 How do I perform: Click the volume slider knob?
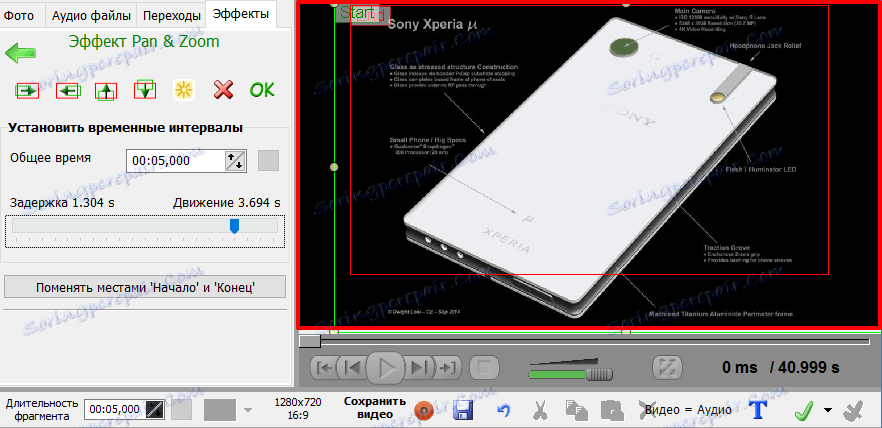click(600, 374)
